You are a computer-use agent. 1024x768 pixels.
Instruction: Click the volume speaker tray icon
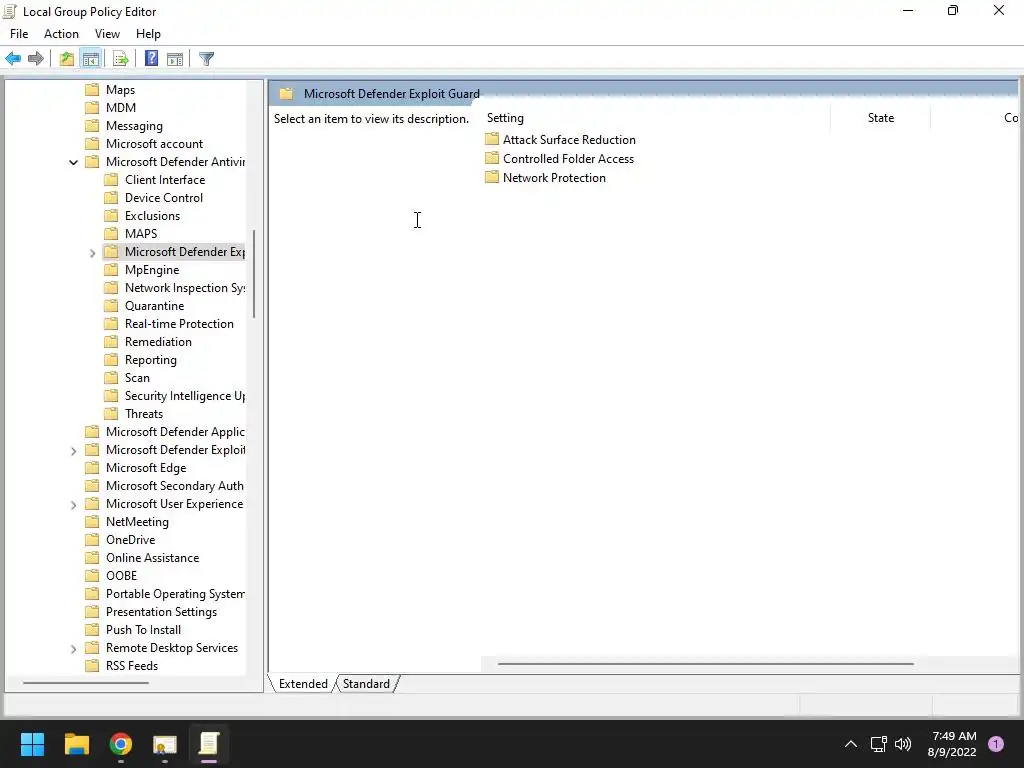coord(903,744)
